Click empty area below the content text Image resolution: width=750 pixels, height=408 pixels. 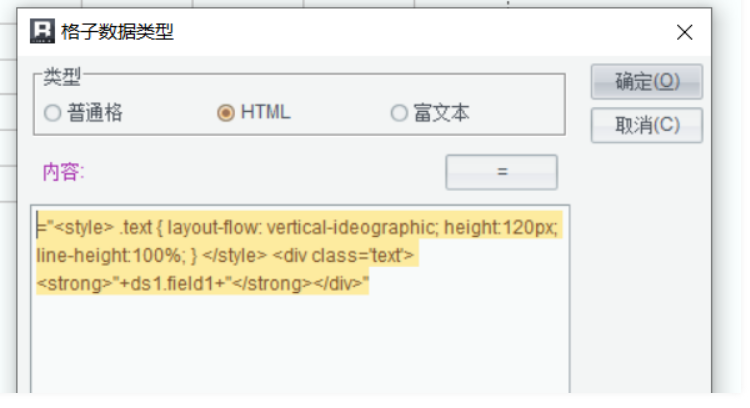[300, 350]
